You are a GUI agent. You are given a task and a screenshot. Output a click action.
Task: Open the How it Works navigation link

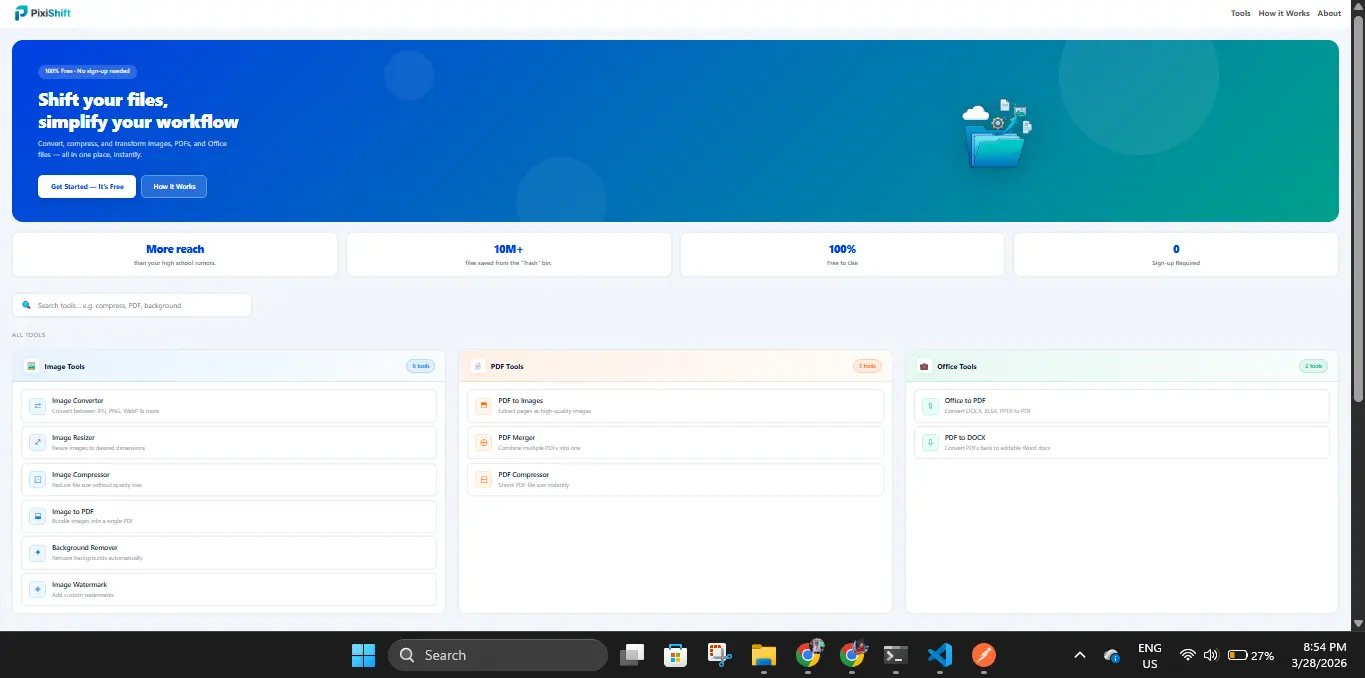tap(1284, 14)
